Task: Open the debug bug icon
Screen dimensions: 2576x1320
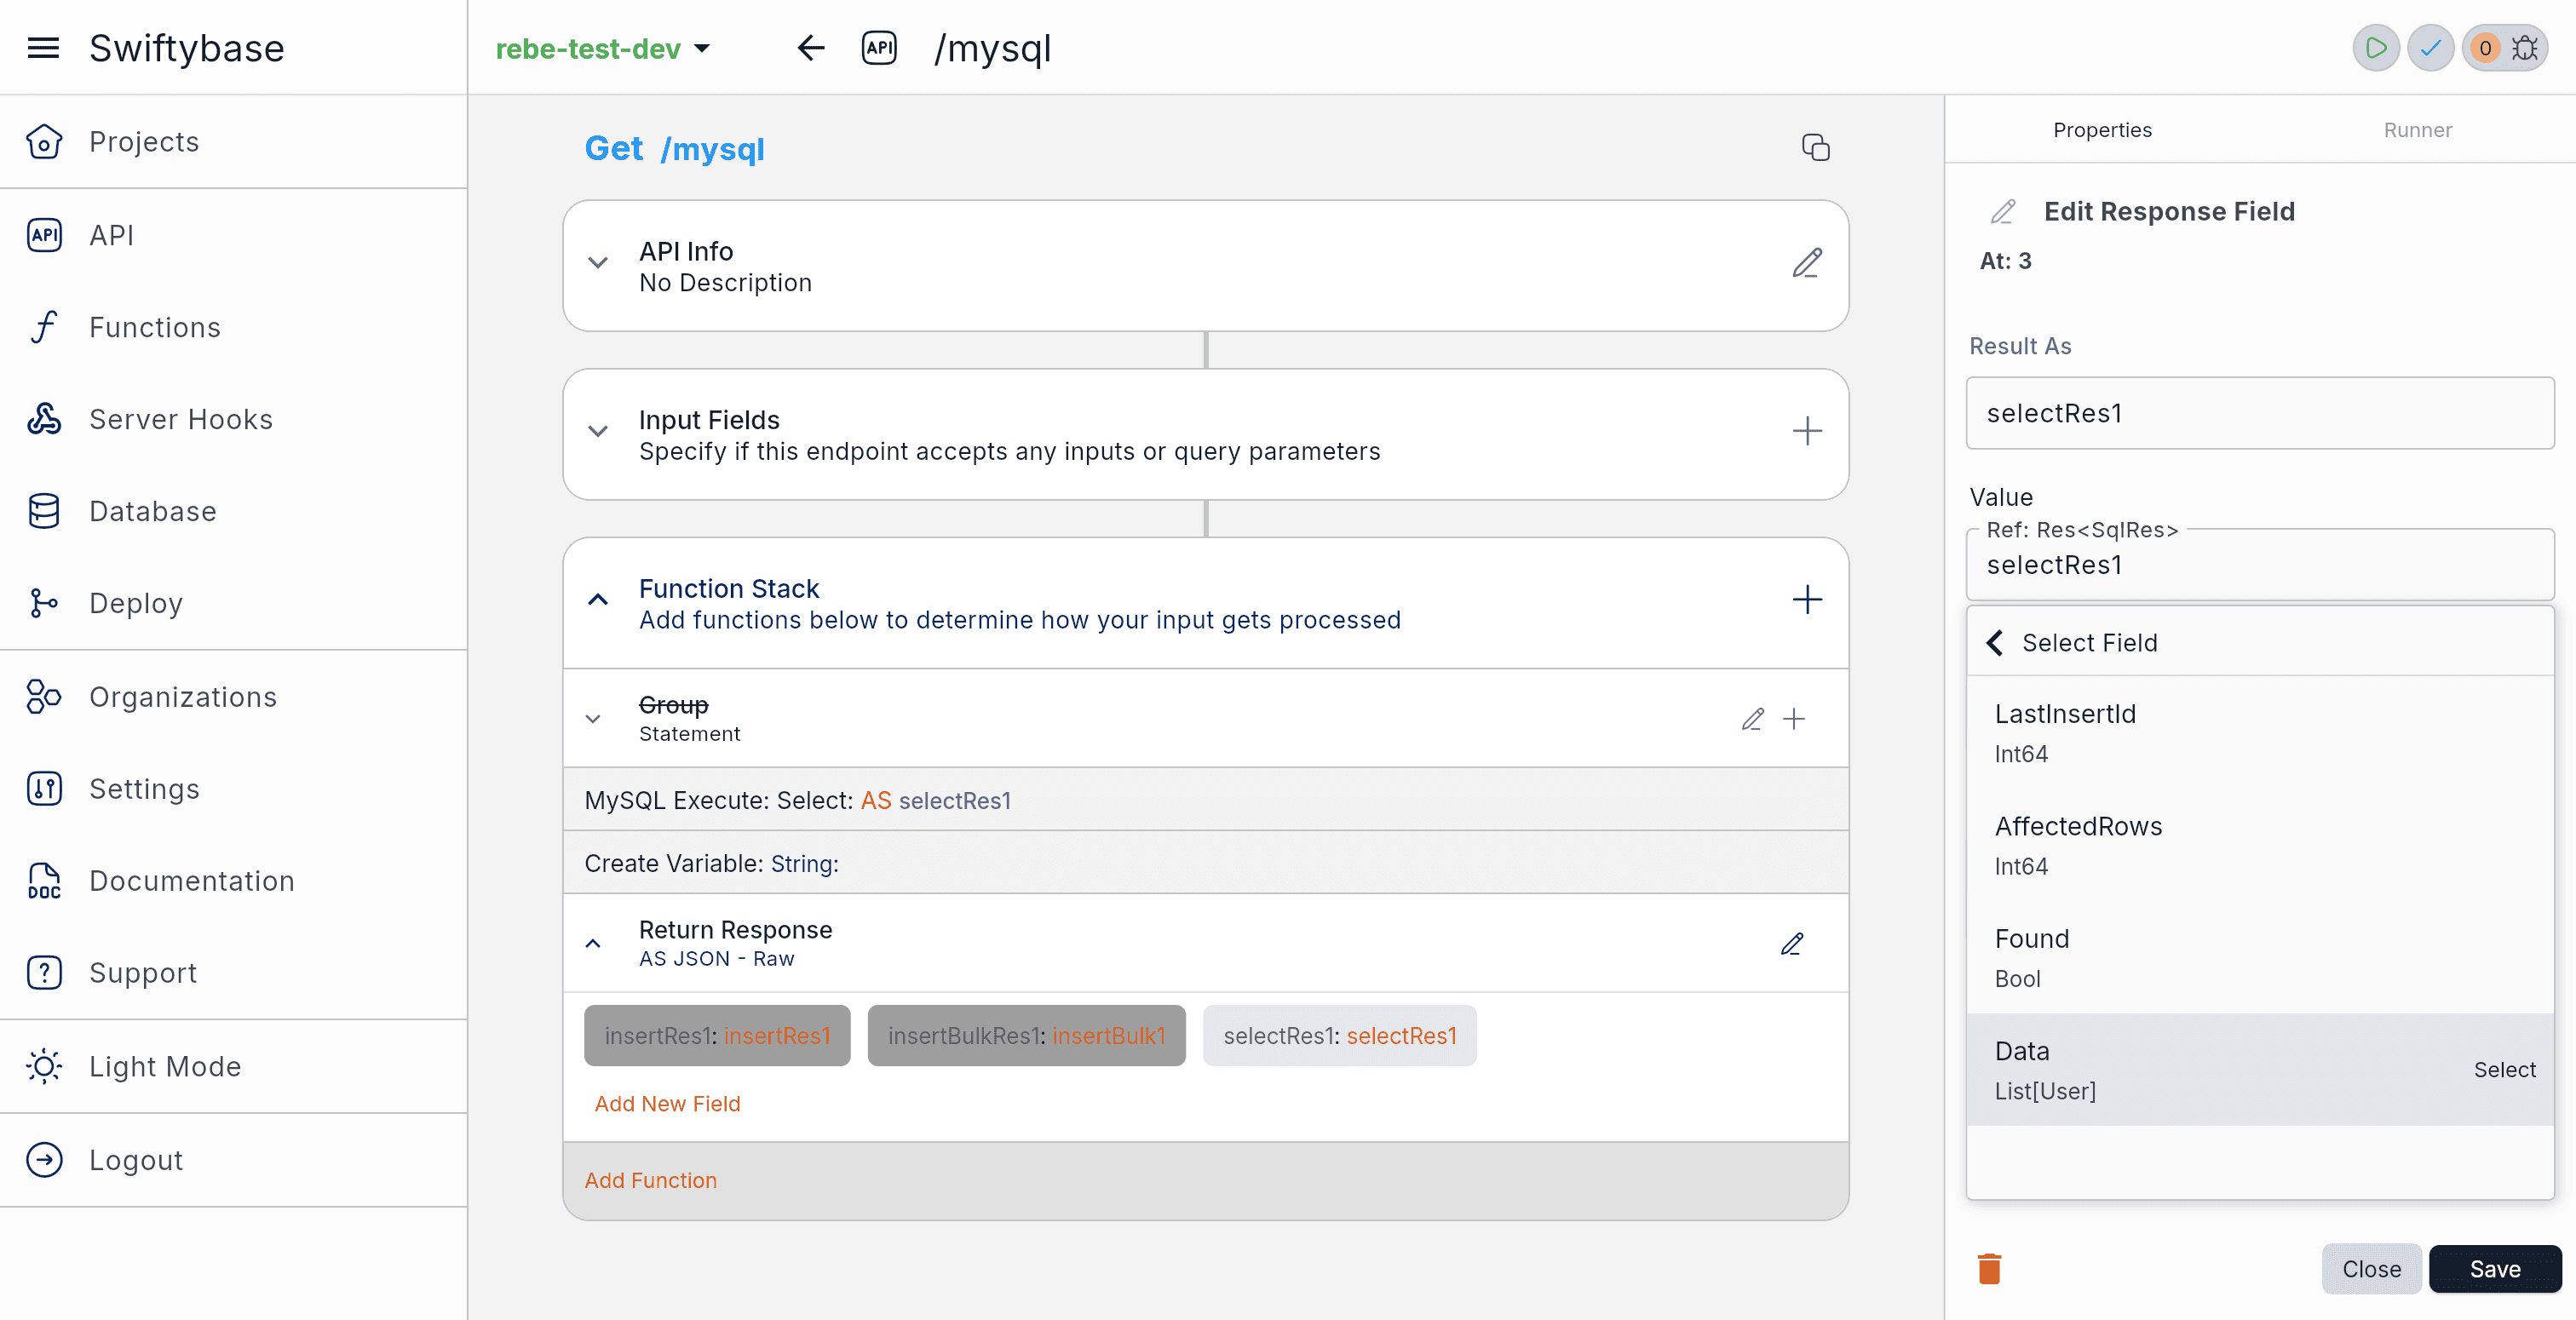Action: pos(2526,48)
